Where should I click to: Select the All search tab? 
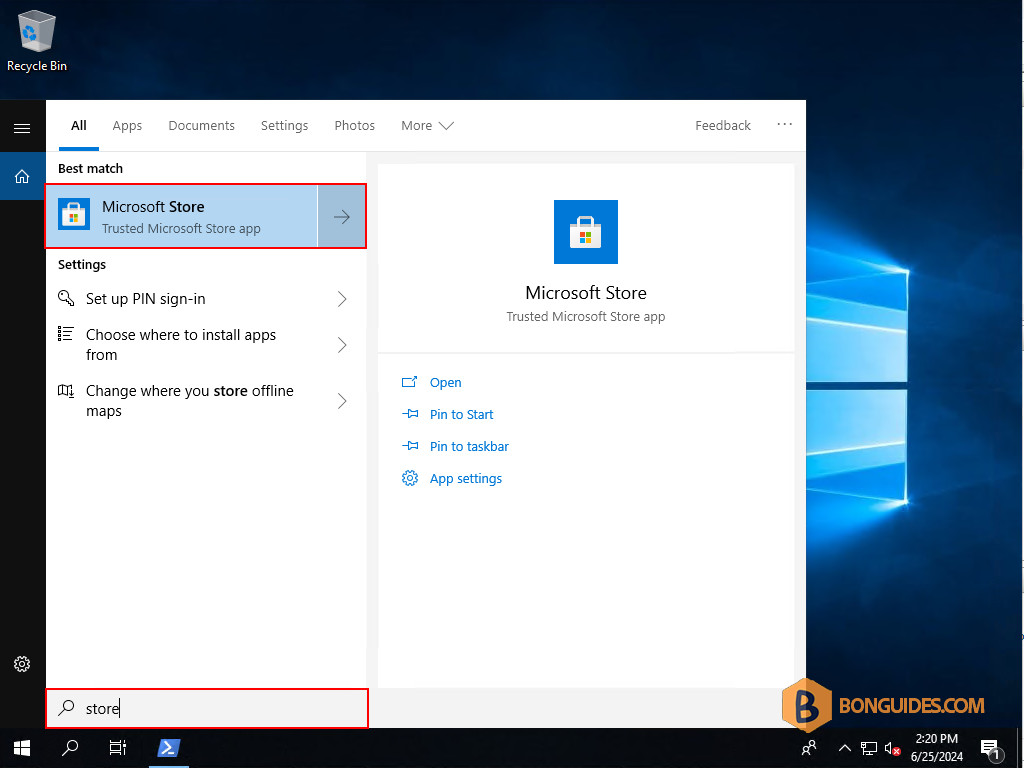[x=79, y=125]
